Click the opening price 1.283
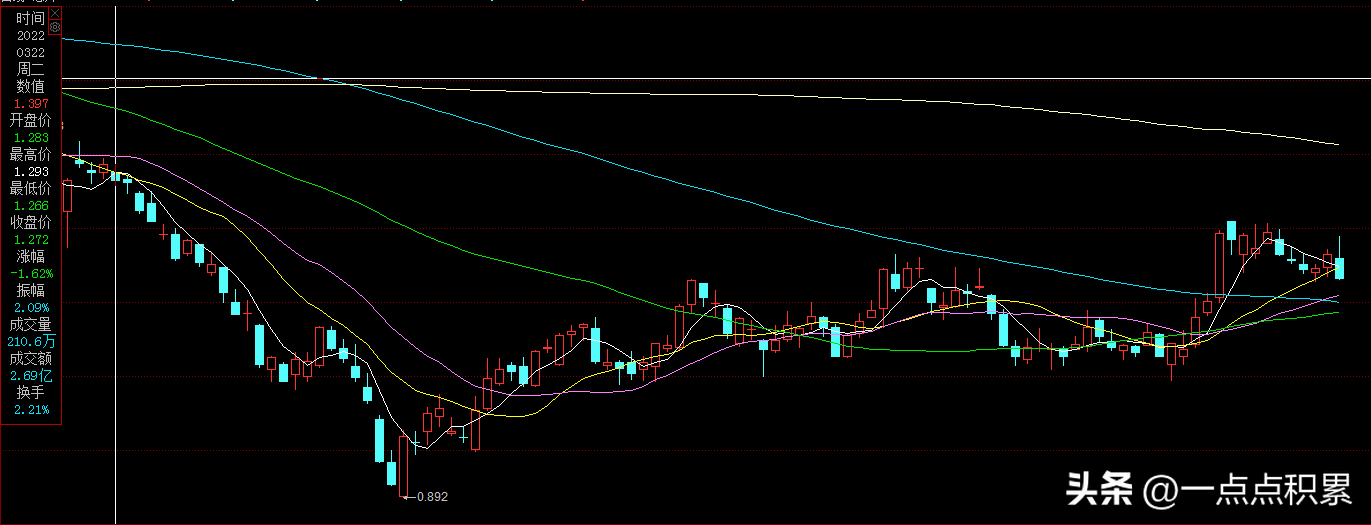Image resolution: width=1371 pixels, height=525 pixels. click(30, 137)
